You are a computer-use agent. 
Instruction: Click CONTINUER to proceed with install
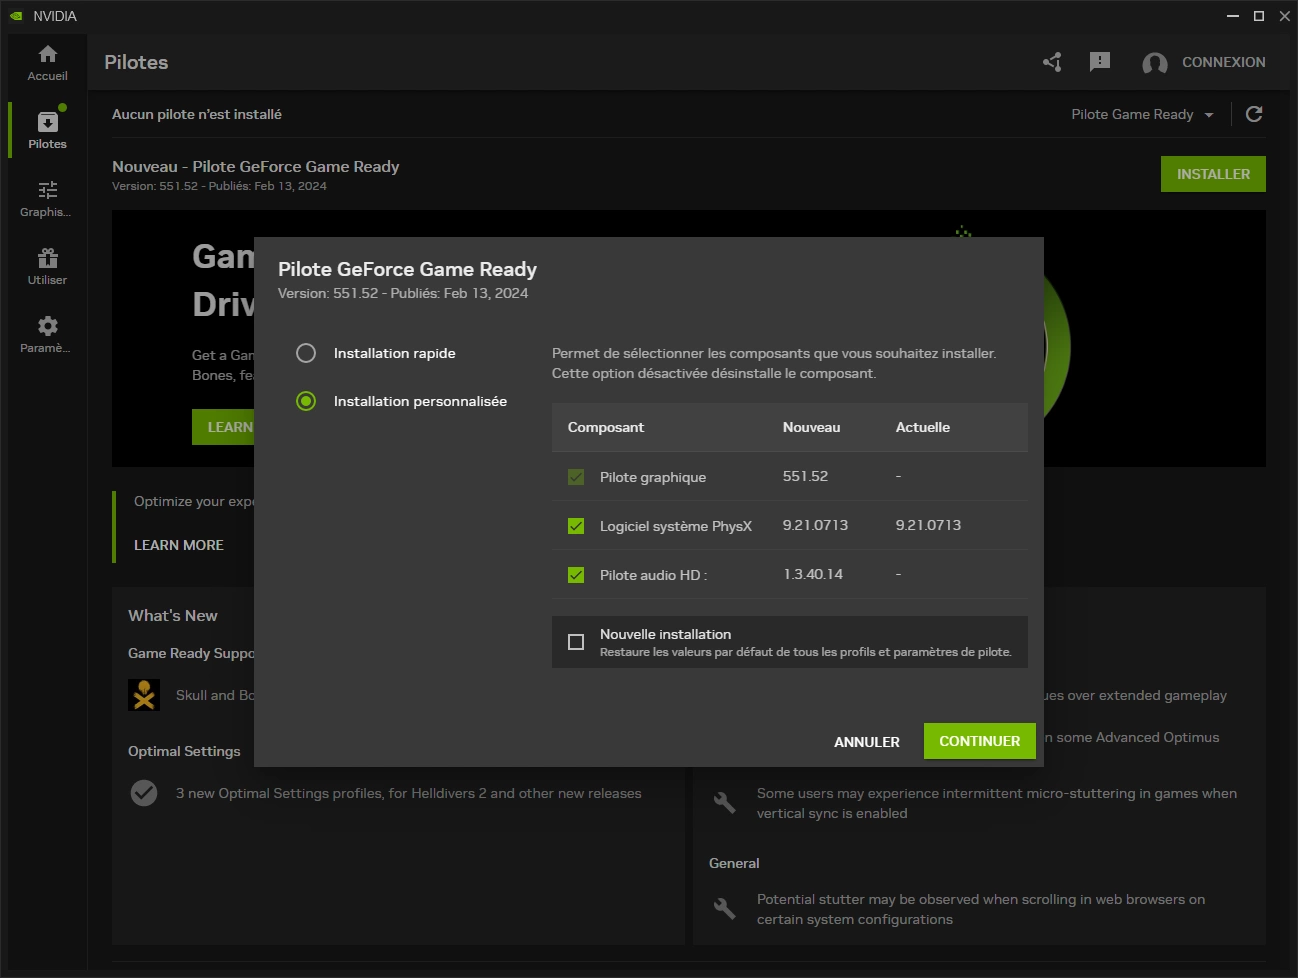pos(980,741)
